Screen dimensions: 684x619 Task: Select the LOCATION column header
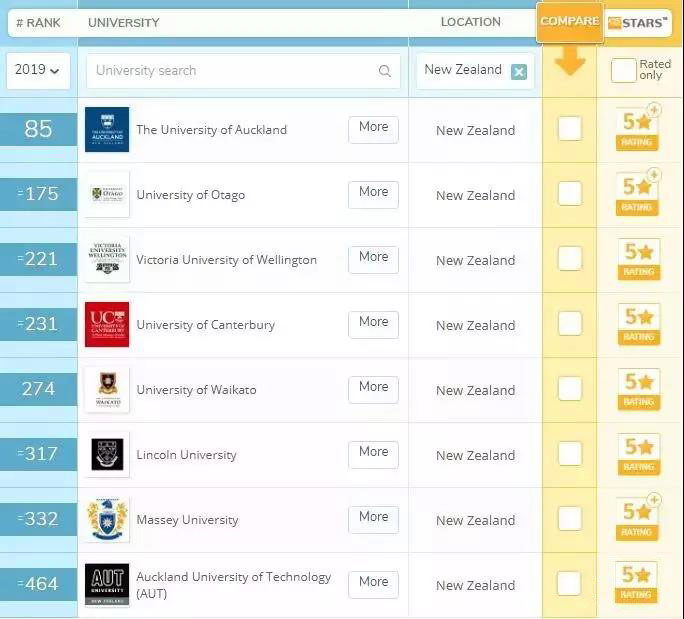click(x=471, y=22)
